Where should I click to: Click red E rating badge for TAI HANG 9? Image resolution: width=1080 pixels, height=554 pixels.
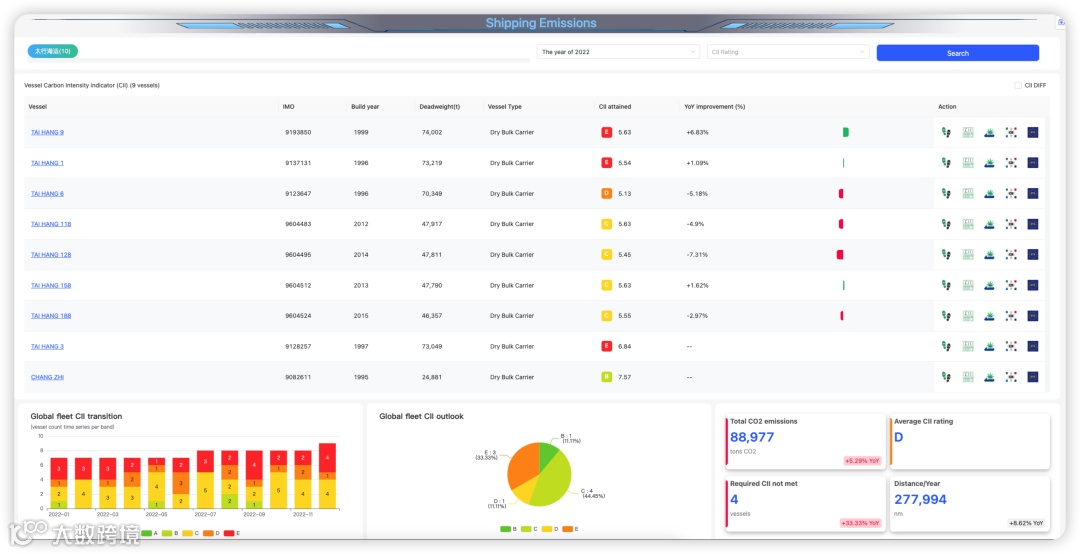[x=607, y=132]
